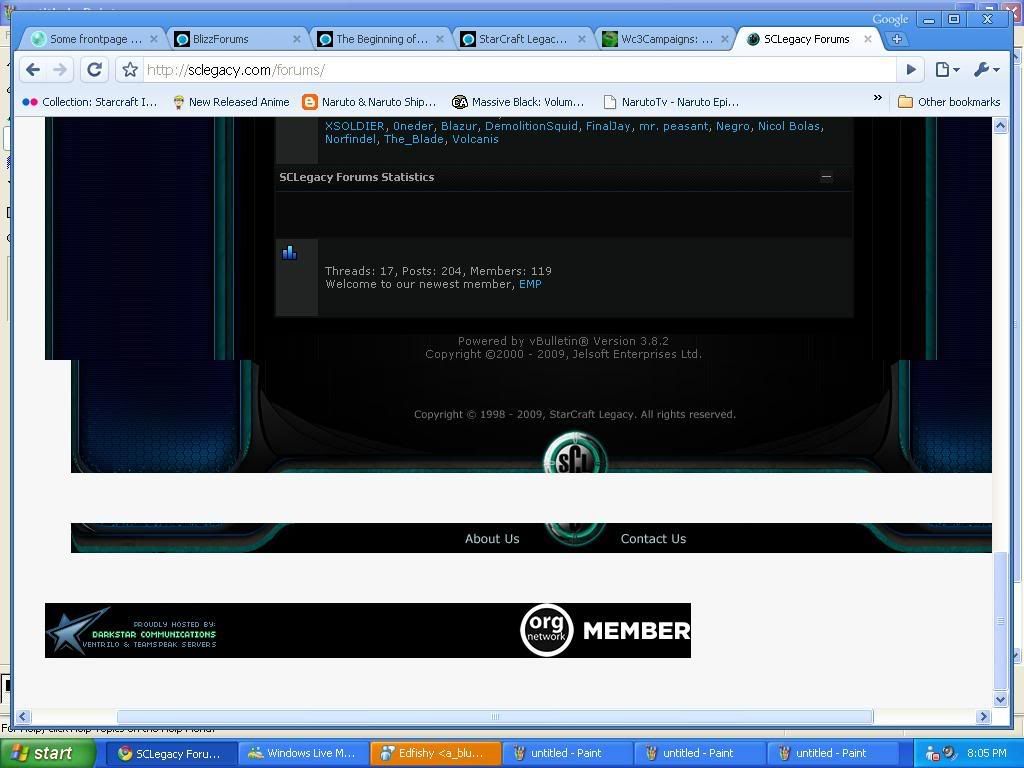Open the page control menu icon

click(946, 69)
